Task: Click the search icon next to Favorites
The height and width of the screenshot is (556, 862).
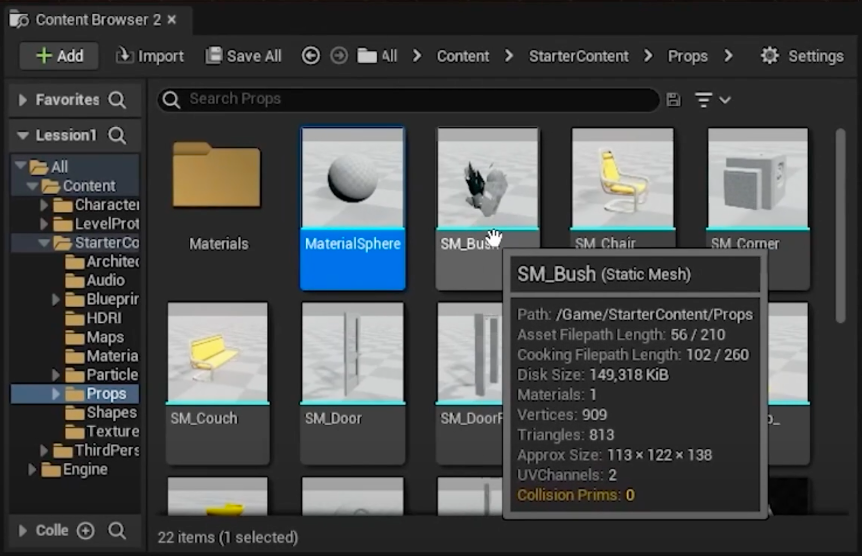Action: coord(118,100)
